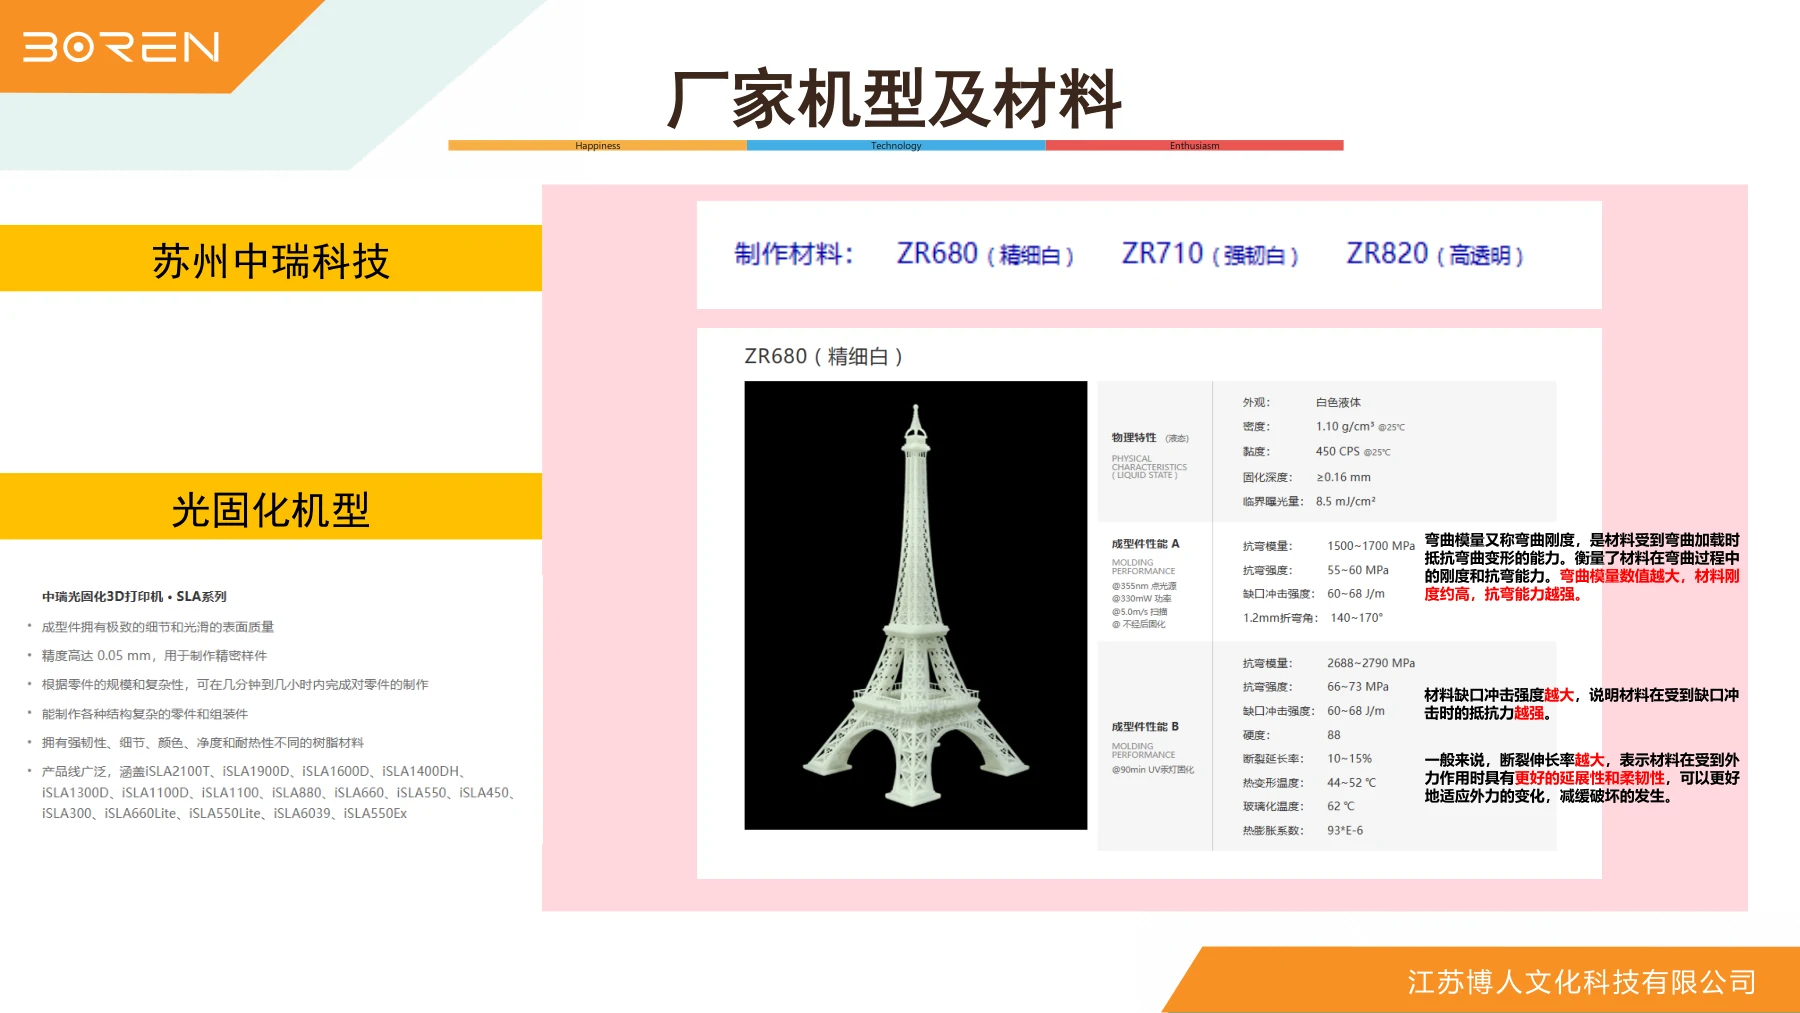Click the Technology blue bar segment
Screen dimensions: 1800x1013
(x=896, y=145)
